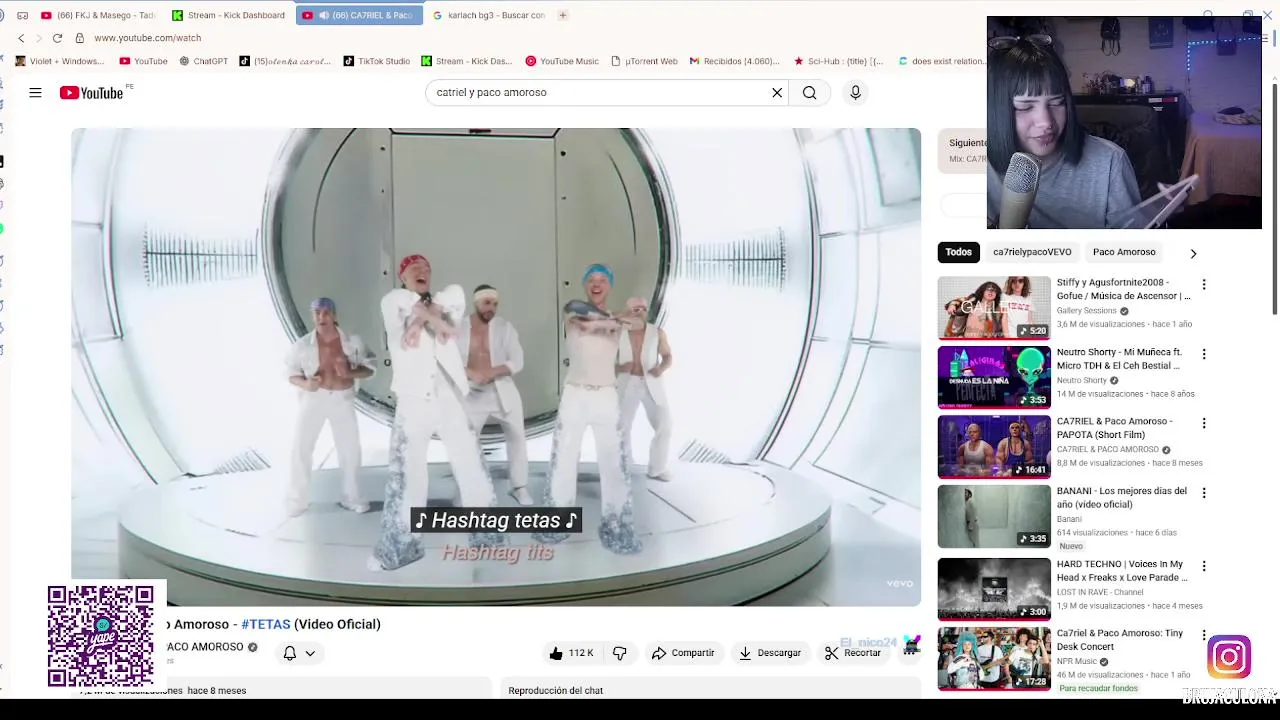
Task: Open the HARD TECHNO video thumbnail
Action: tap(994, 589)
